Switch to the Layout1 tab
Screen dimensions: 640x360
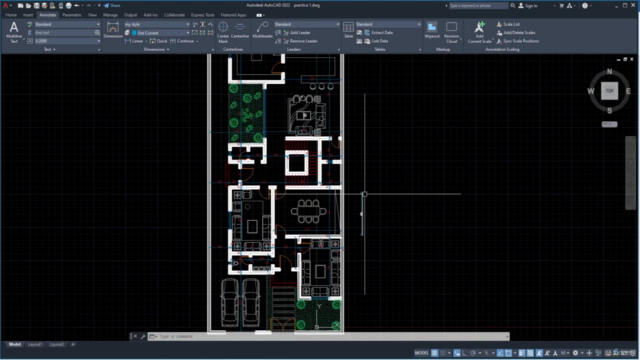point(35,344)
